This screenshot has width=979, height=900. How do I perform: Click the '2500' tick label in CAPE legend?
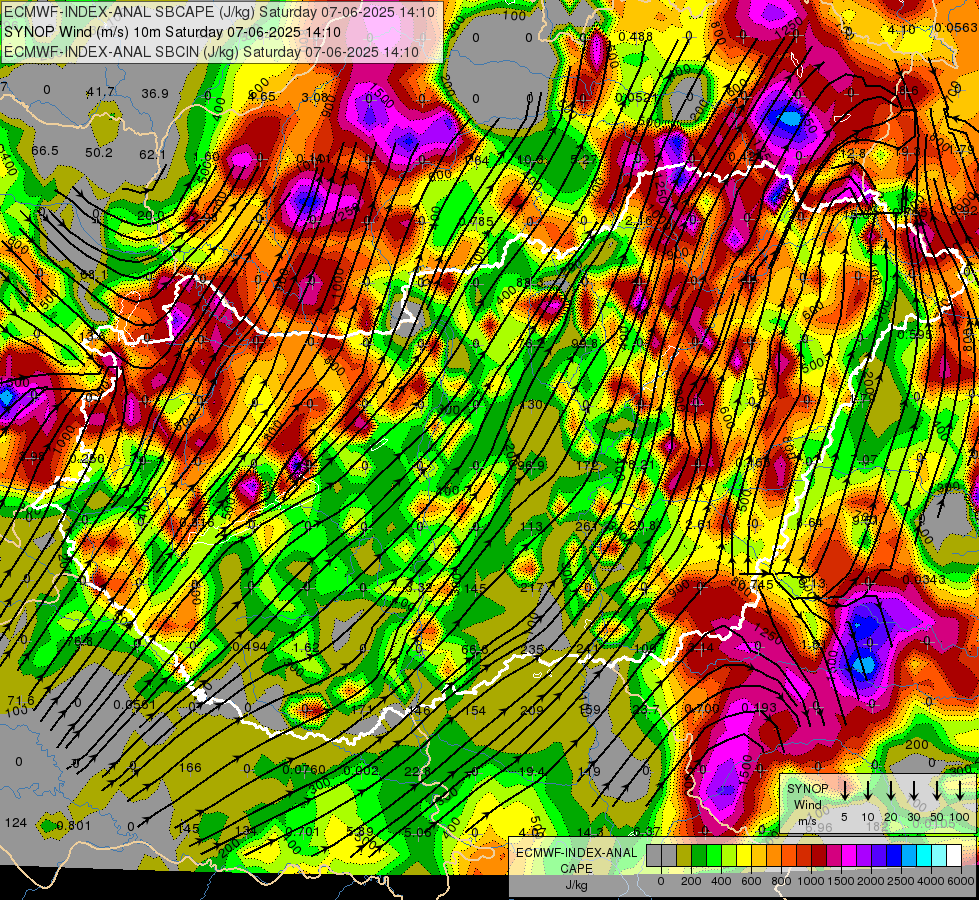point(900,881)
